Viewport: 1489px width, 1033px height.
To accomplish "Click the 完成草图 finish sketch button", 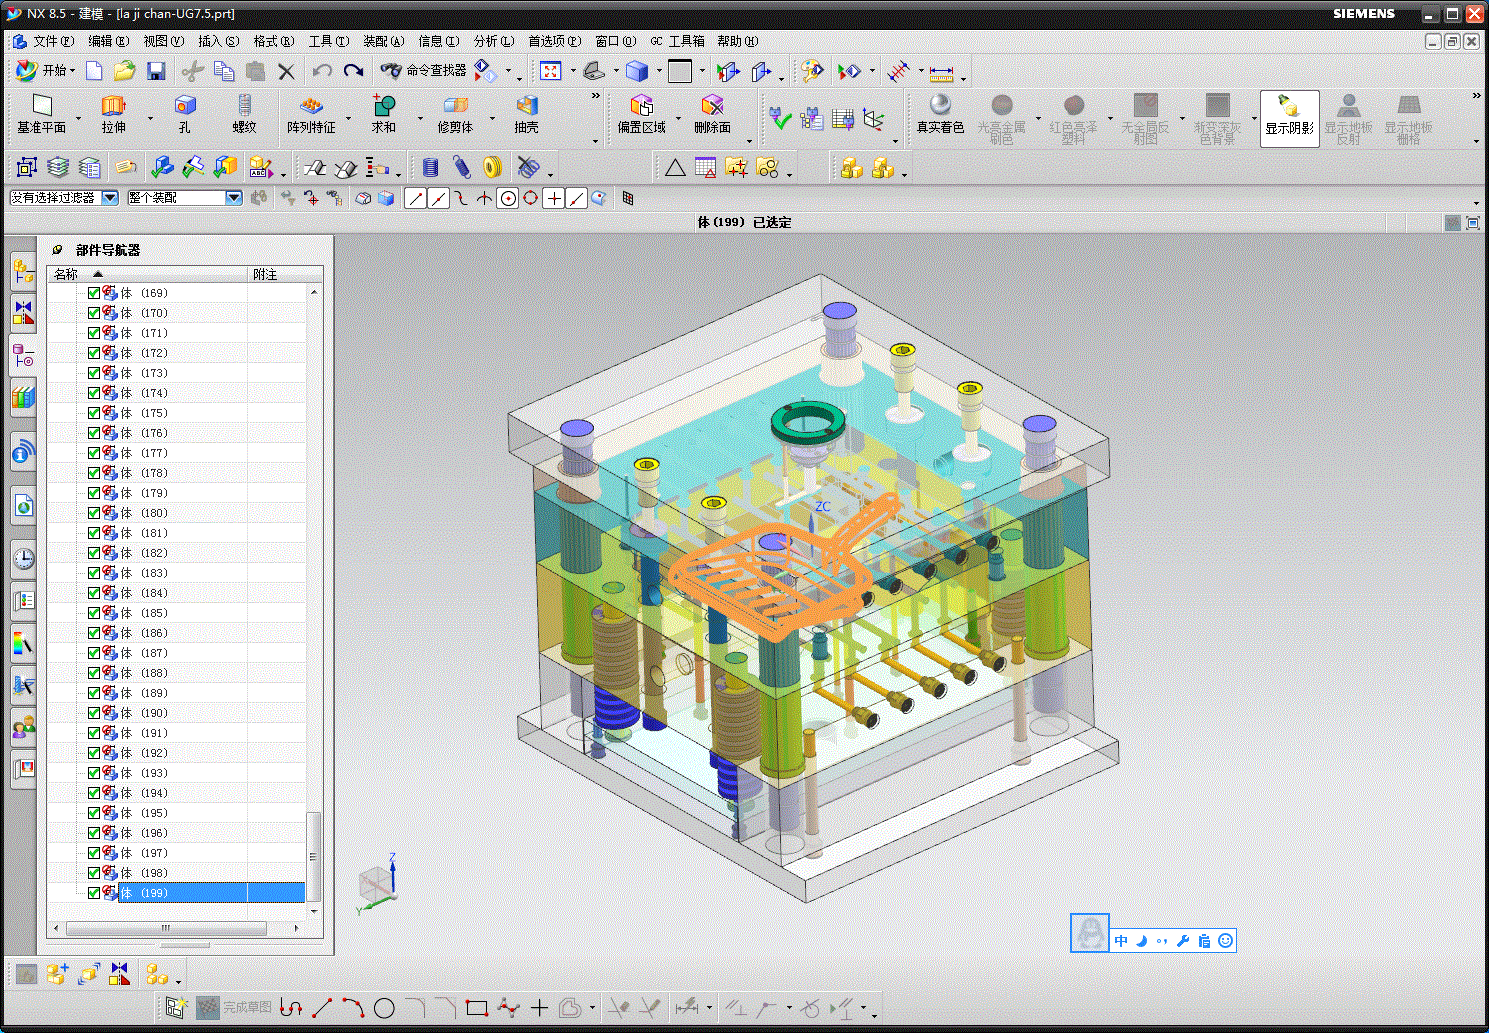I will click(x=234, y=1007).
